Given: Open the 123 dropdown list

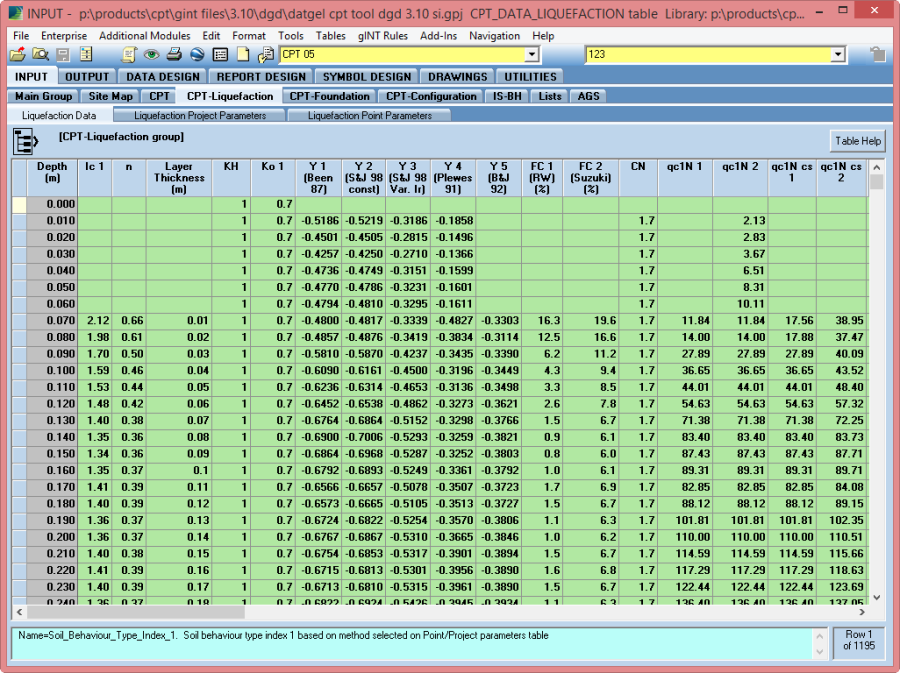Looking at the screenshot, I should (837, 54).
